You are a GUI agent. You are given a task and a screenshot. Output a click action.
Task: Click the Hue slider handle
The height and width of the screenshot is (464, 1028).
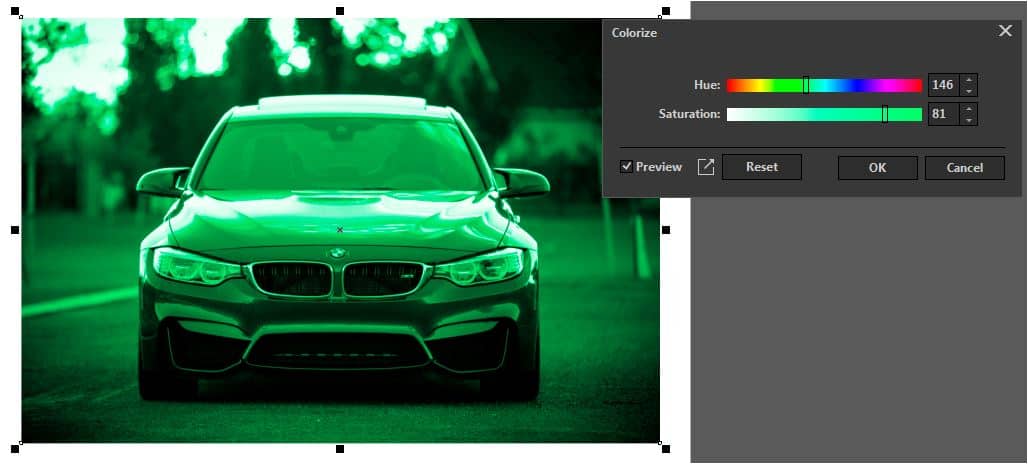pyautogui.click(x=806, y=85)
